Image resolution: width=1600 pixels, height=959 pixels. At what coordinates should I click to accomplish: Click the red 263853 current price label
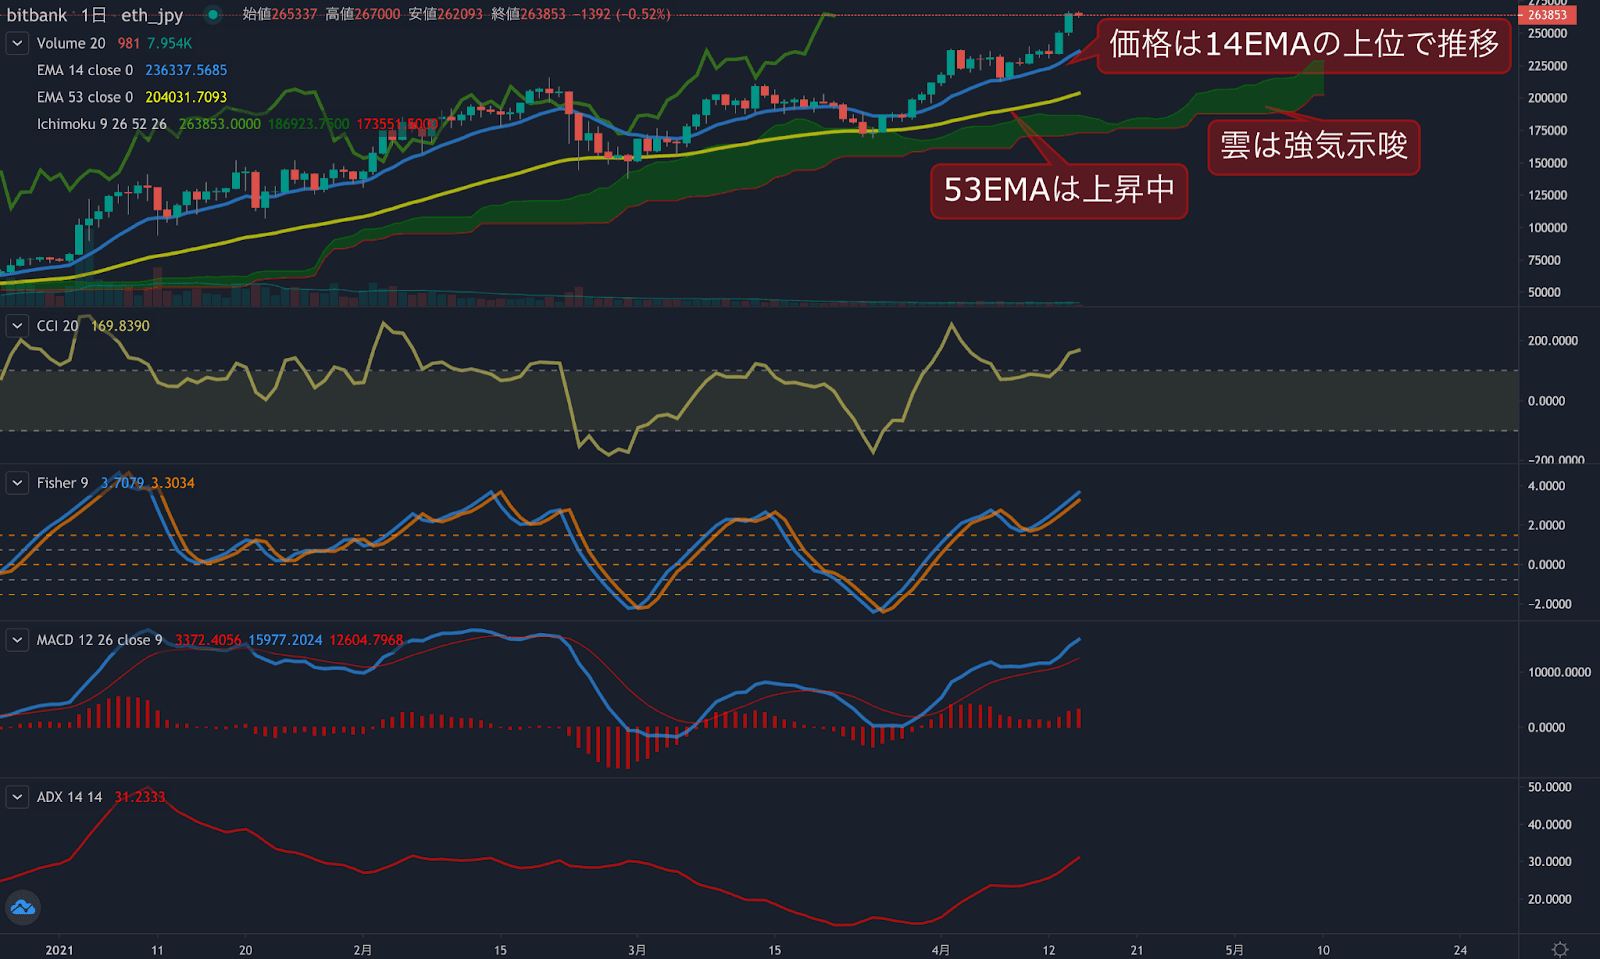tap(1546, 15)
